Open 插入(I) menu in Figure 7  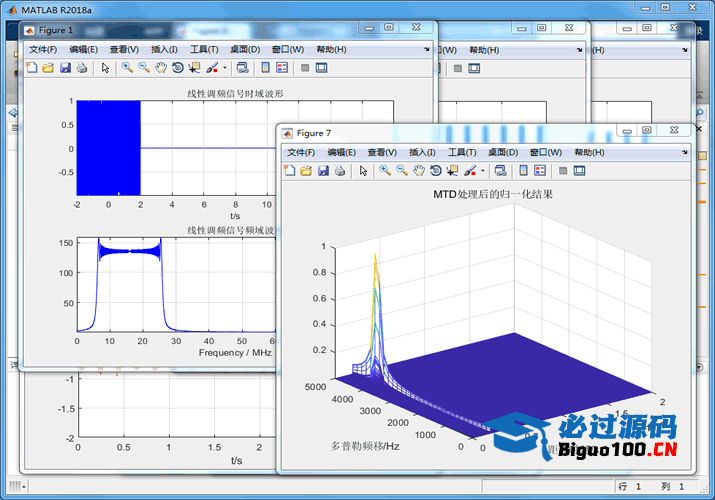(422, 152)
